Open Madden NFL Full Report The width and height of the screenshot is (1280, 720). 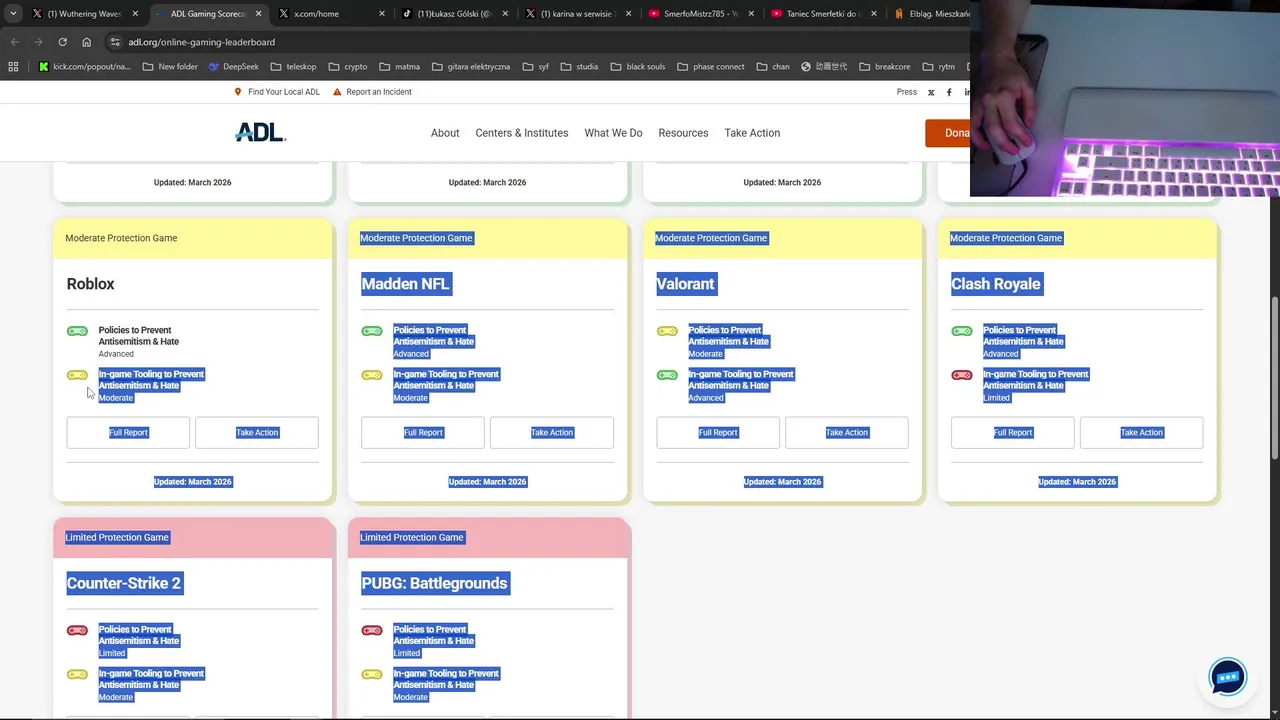(423, 432)
